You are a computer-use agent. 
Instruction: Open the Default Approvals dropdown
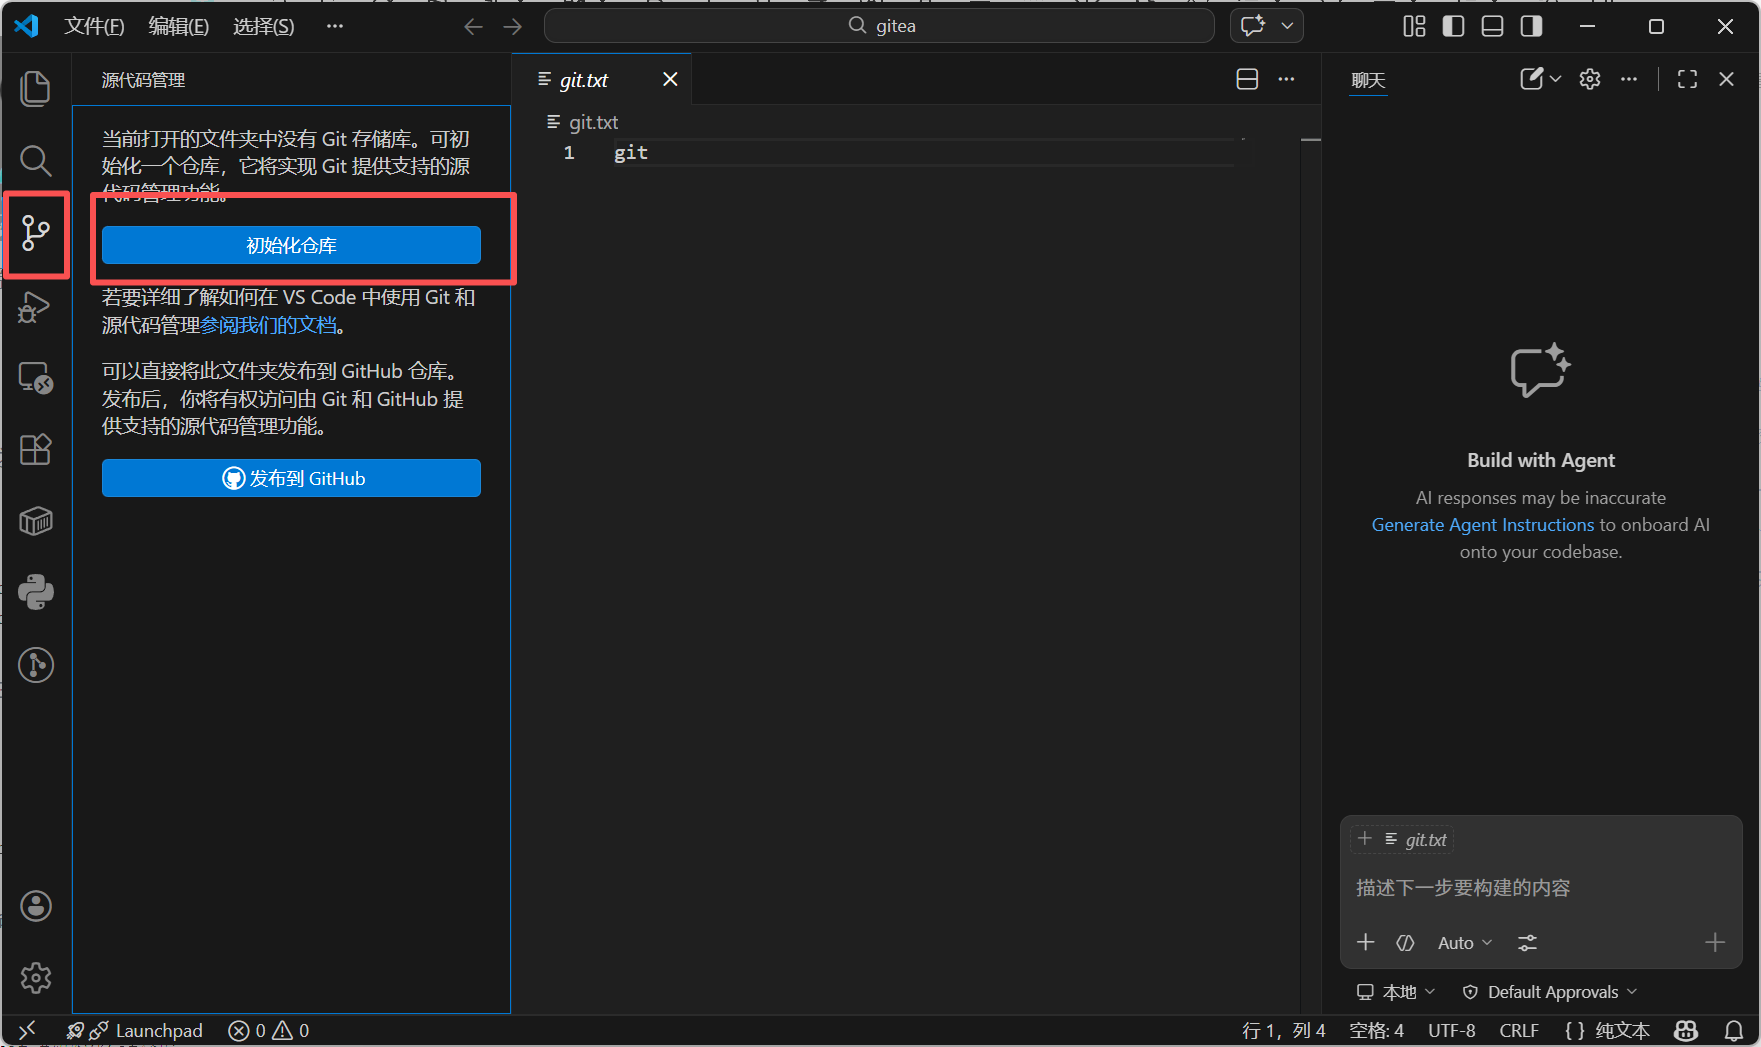[x=1551, y=992]
